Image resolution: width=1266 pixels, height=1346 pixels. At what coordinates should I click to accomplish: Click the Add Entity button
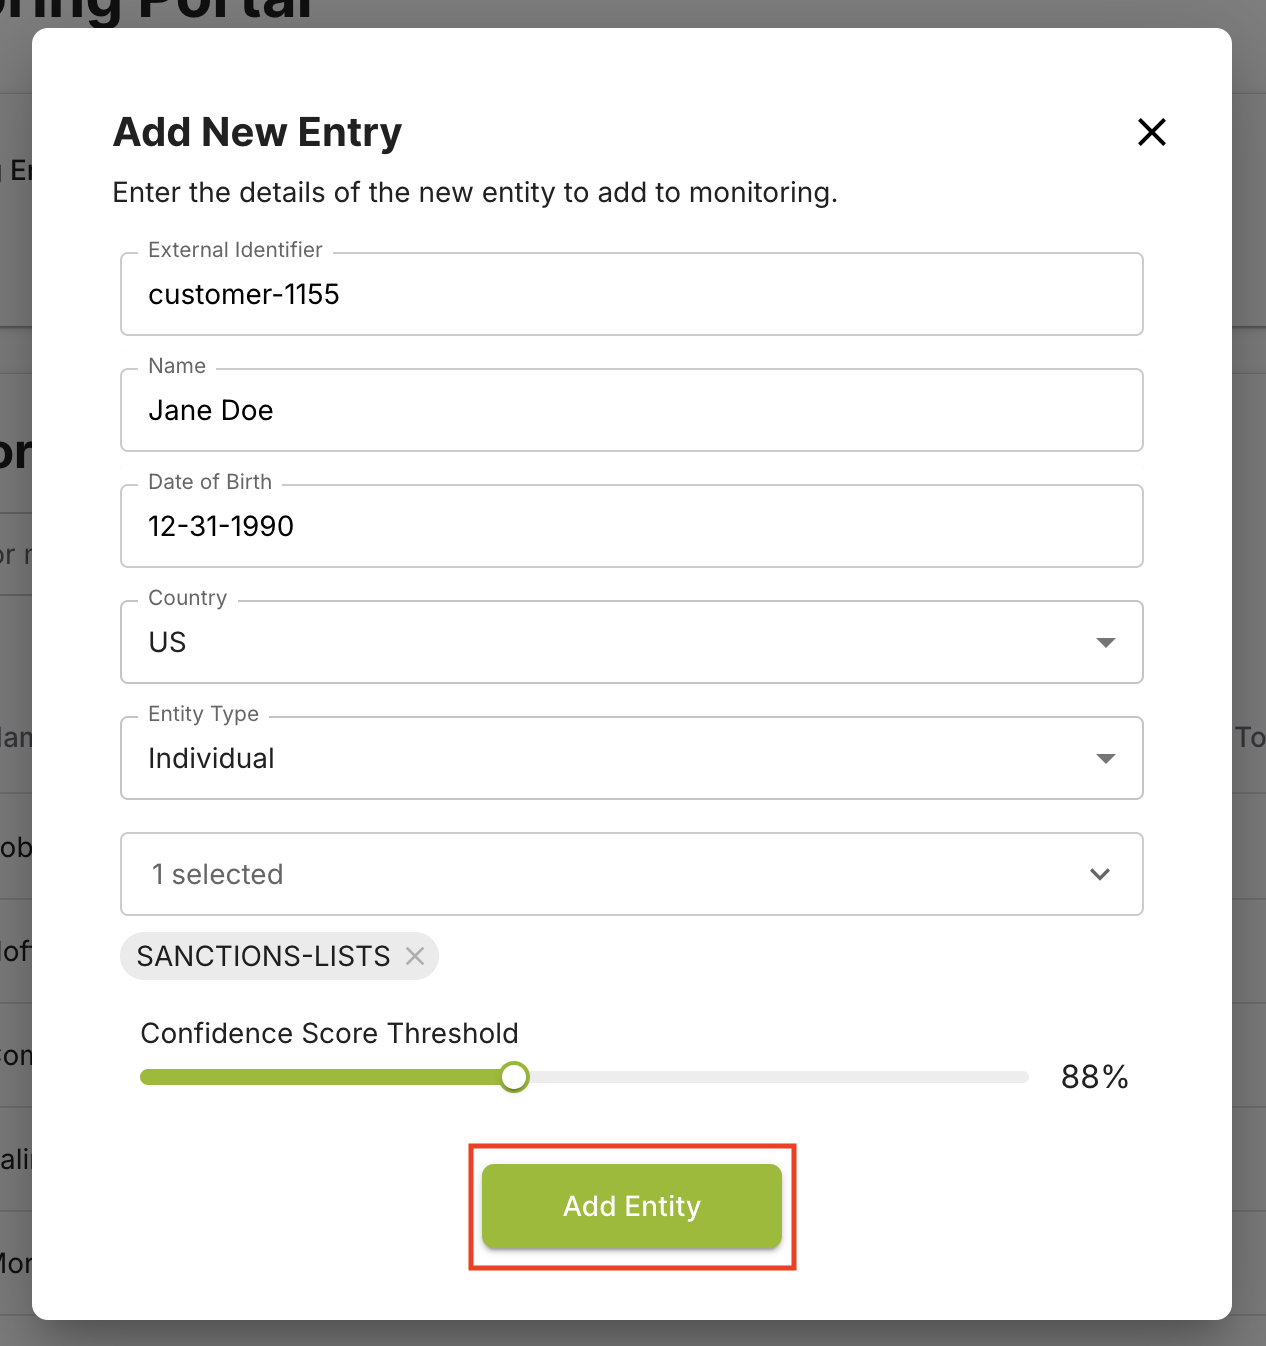click(632, 1206)
